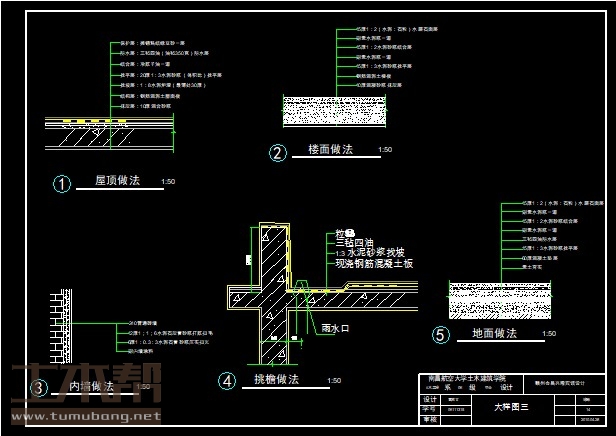
Task: Click the circled number 5 detail marker
Action: pyautogui.click(x=441, y=335)
